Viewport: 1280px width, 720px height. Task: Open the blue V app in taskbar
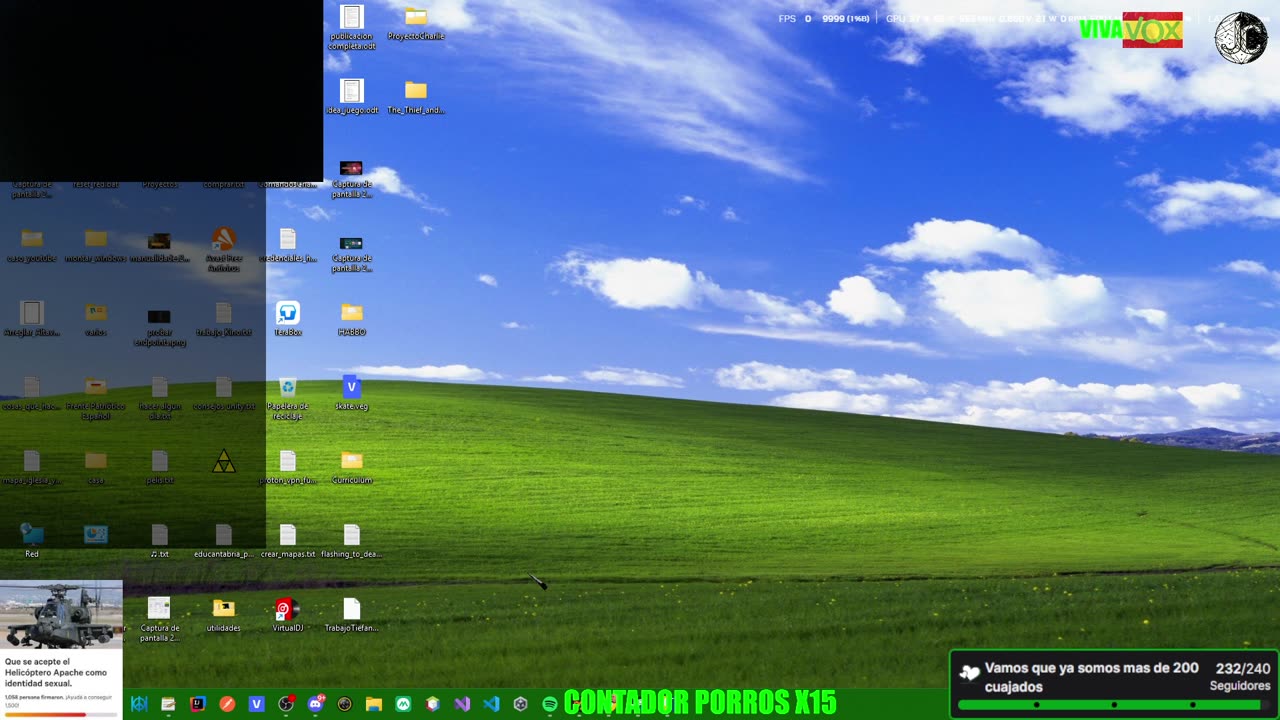click(x=256, y=704)
